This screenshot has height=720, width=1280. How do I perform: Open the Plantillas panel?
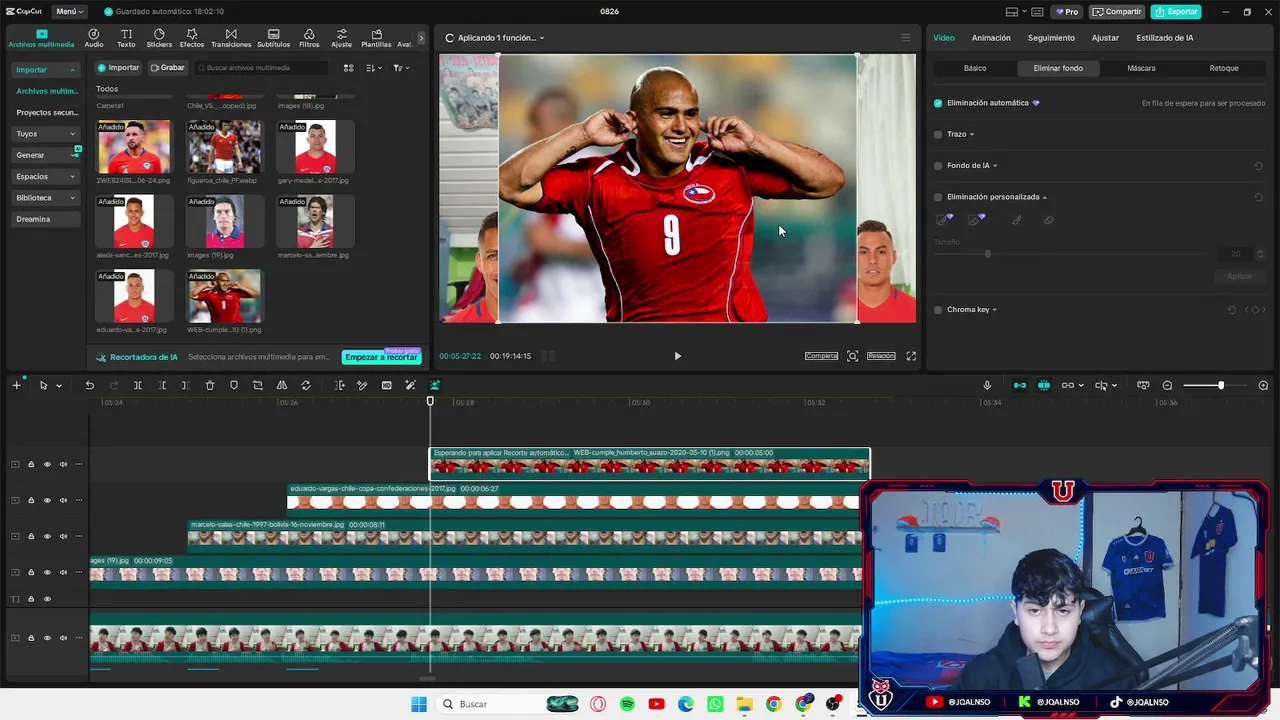click(x=376, y=38)
